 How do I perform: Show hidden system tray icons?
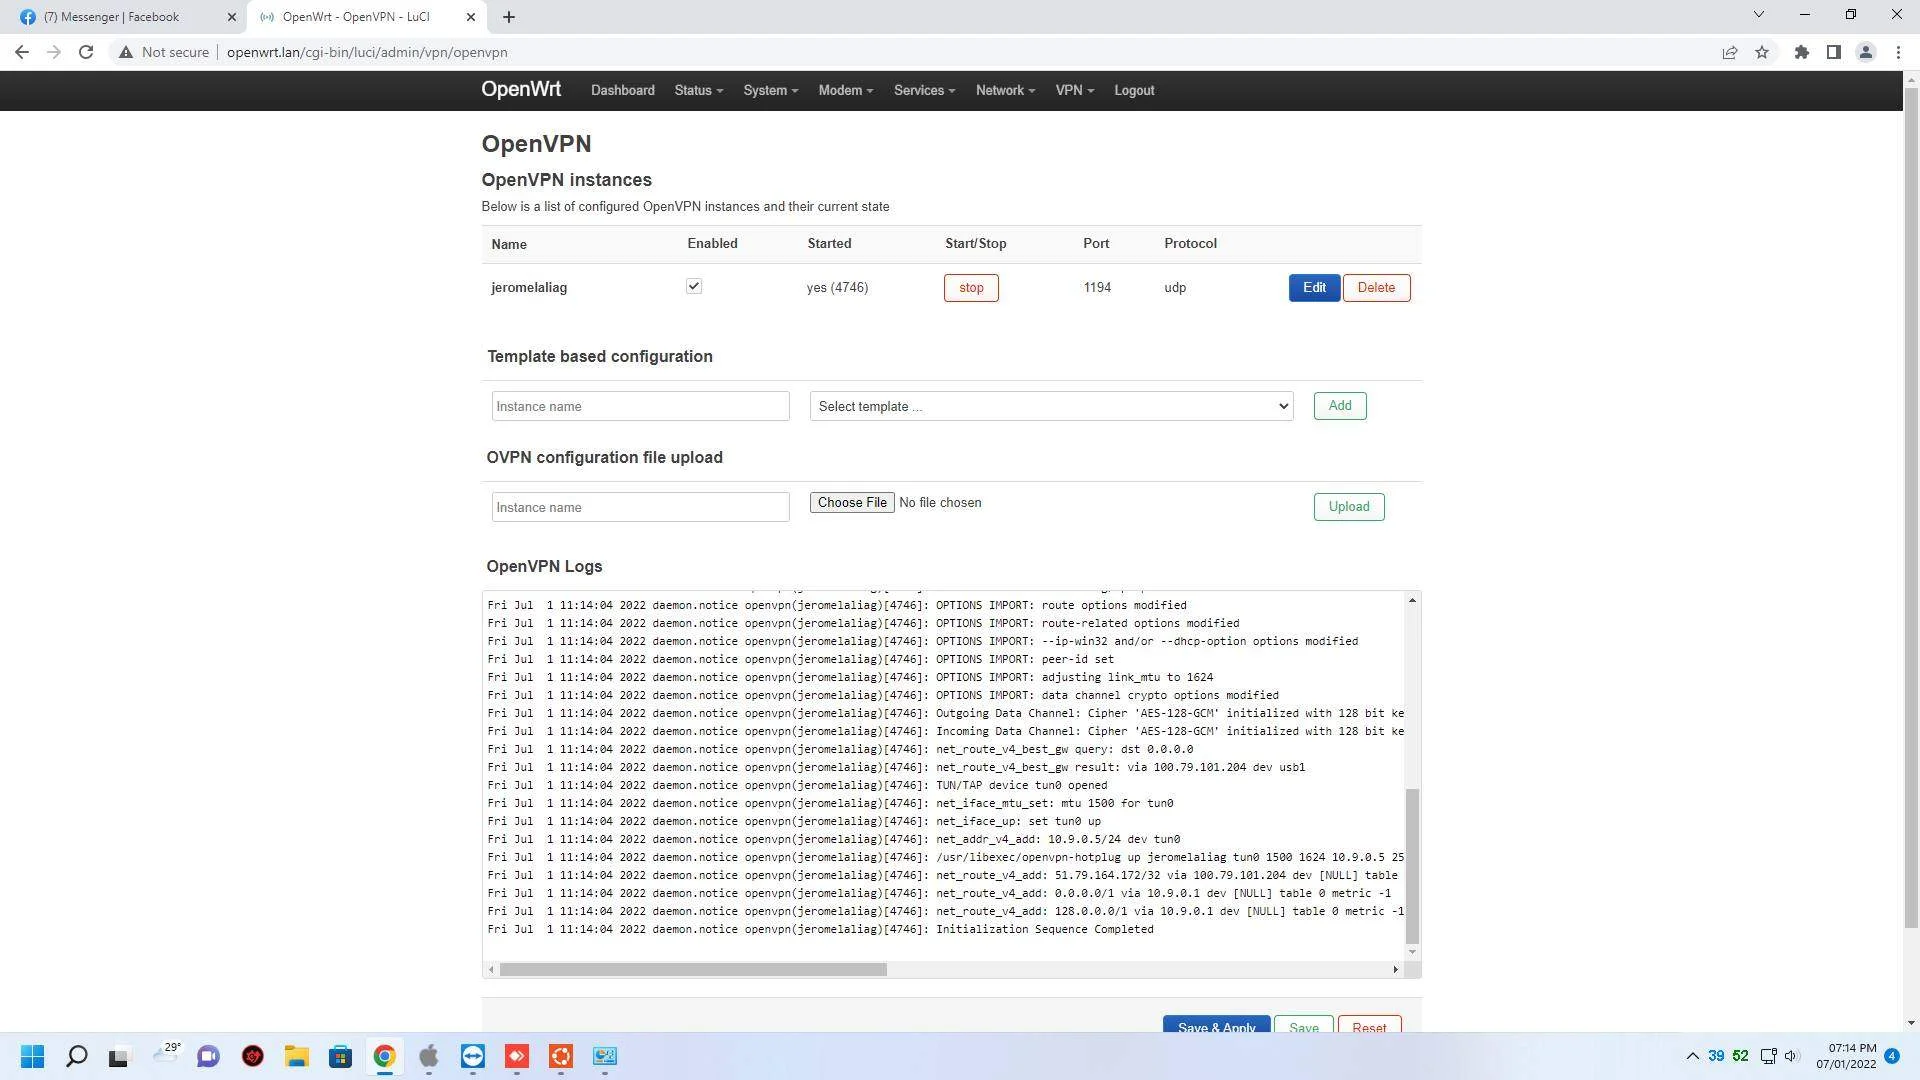click(x=1692, y=1056)
